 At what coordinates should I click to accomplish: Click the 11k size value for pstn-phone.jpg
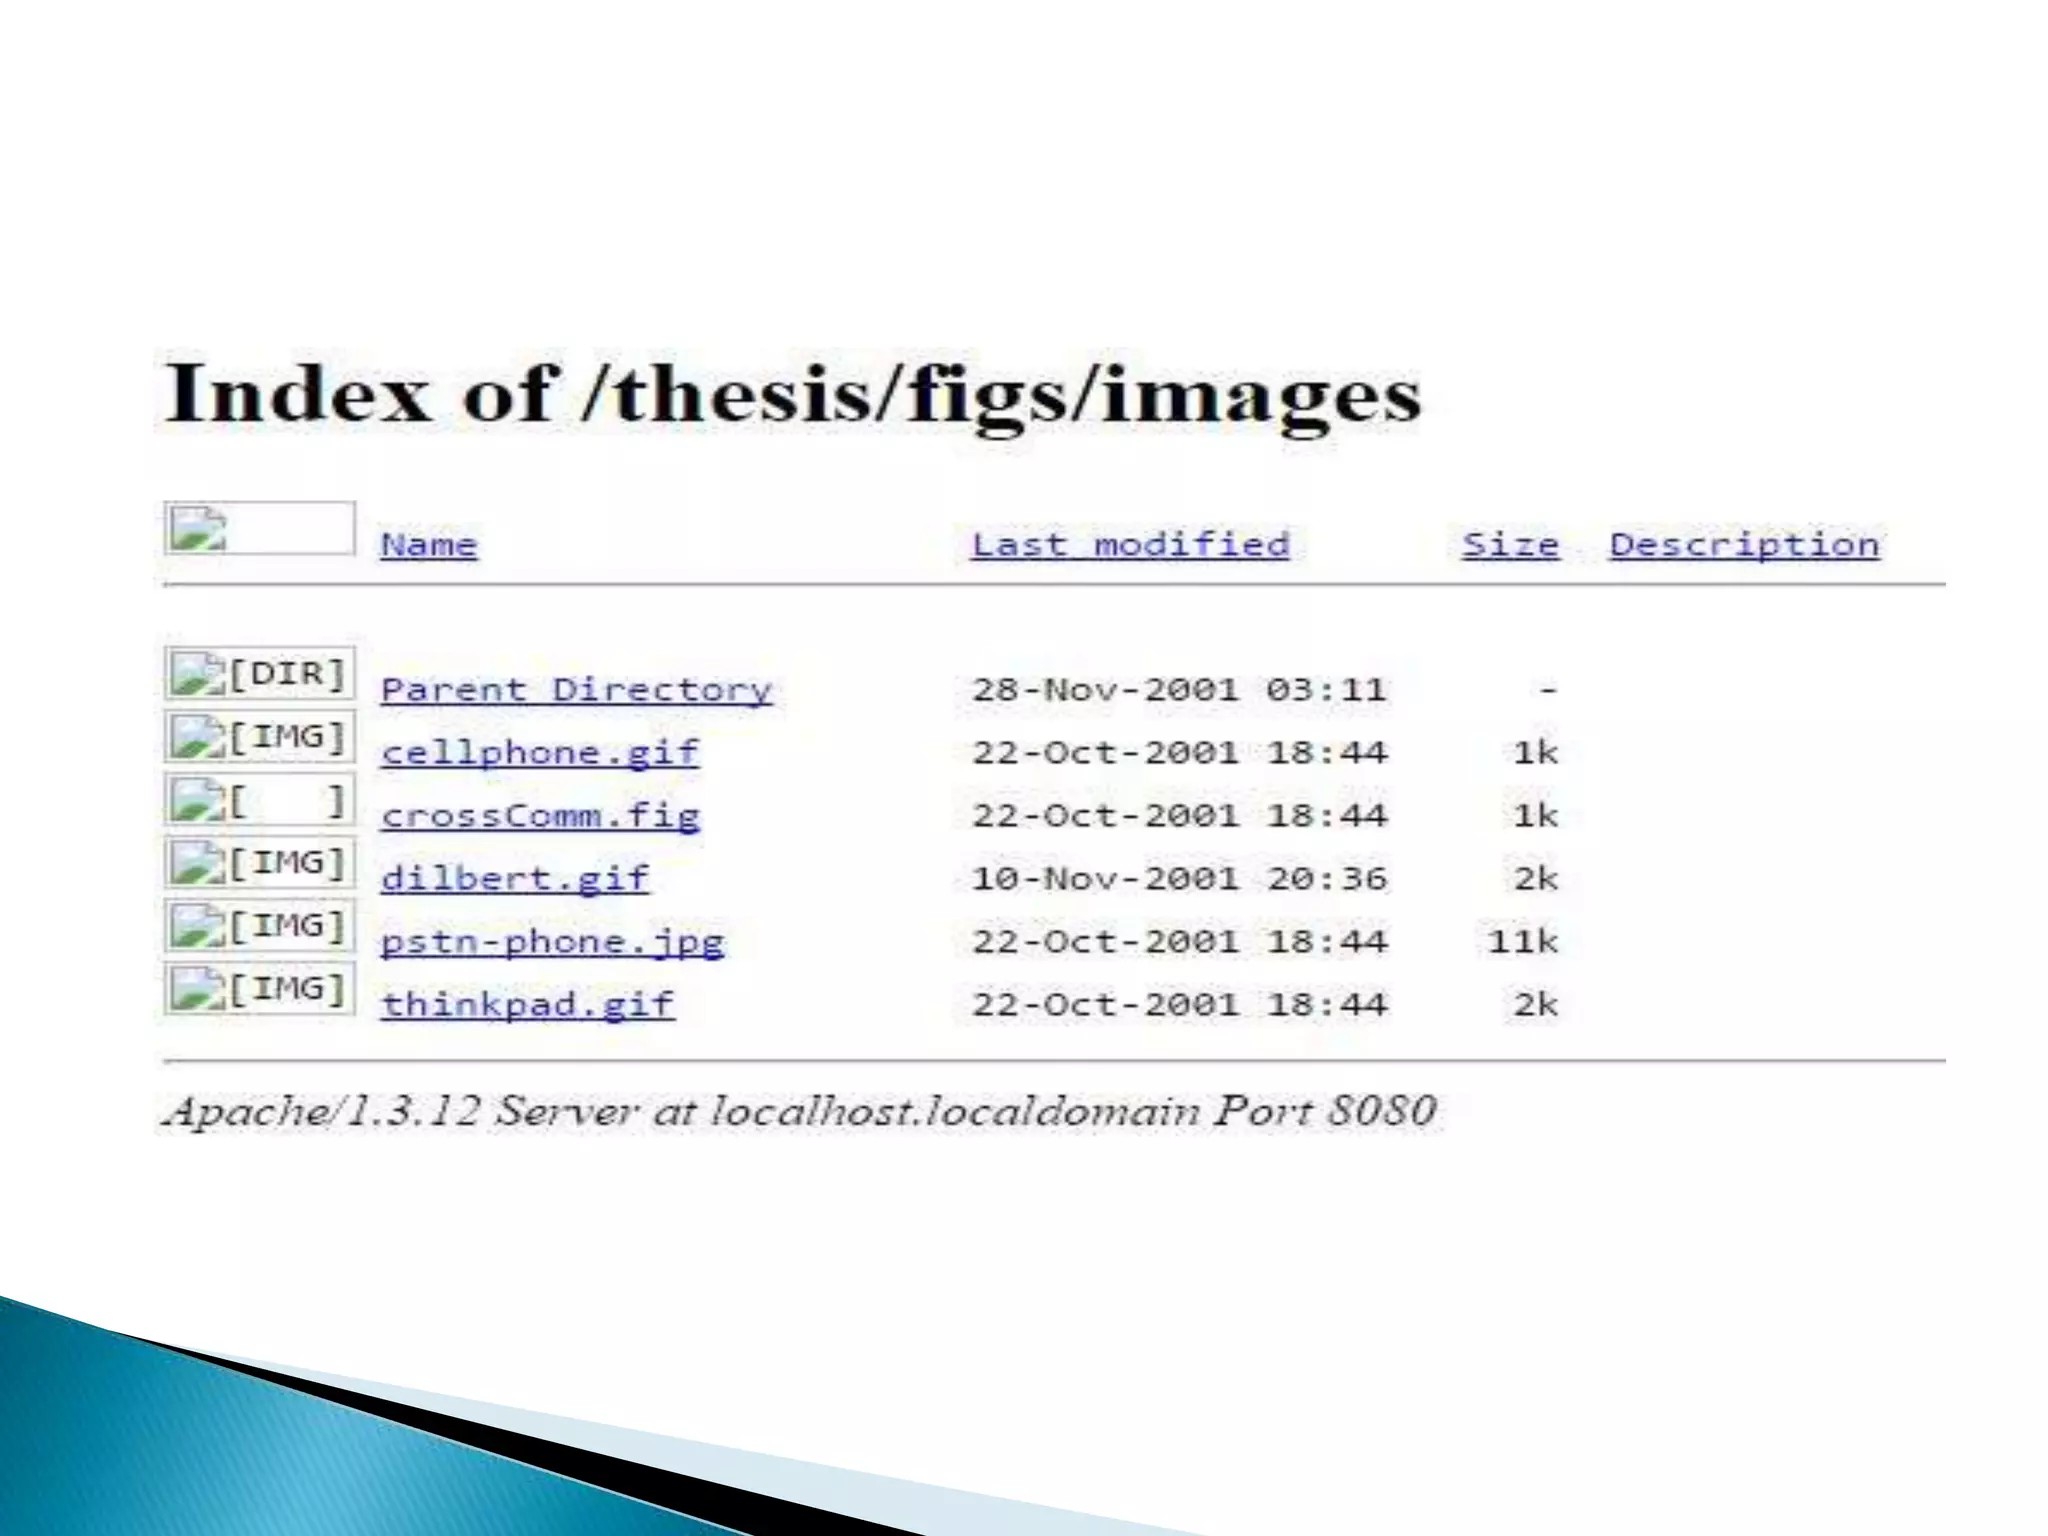[x=1521, y=942]
